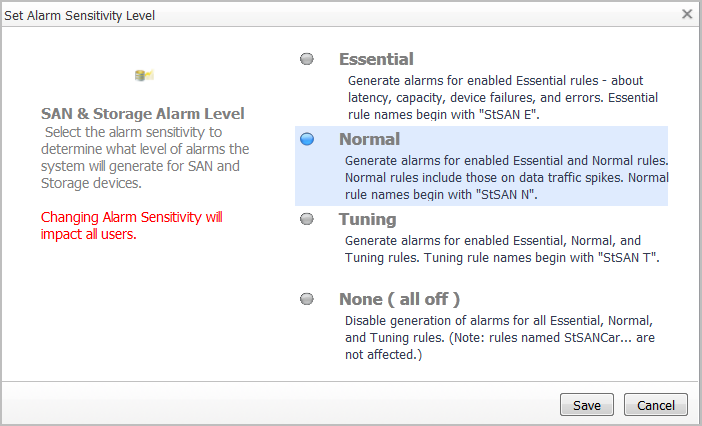
Task: Click the red Changing Alarm Sensitivity warning
Action: 132,225
